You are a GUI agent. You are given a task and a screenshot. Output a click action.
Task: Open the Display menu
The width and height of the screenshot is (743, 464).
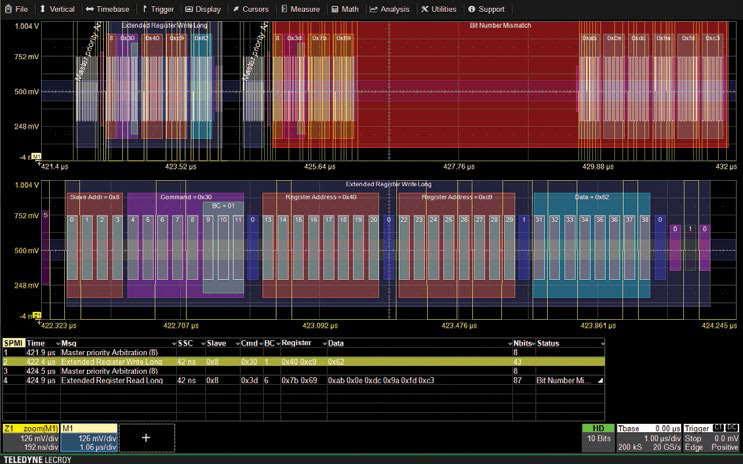(203, 9)
